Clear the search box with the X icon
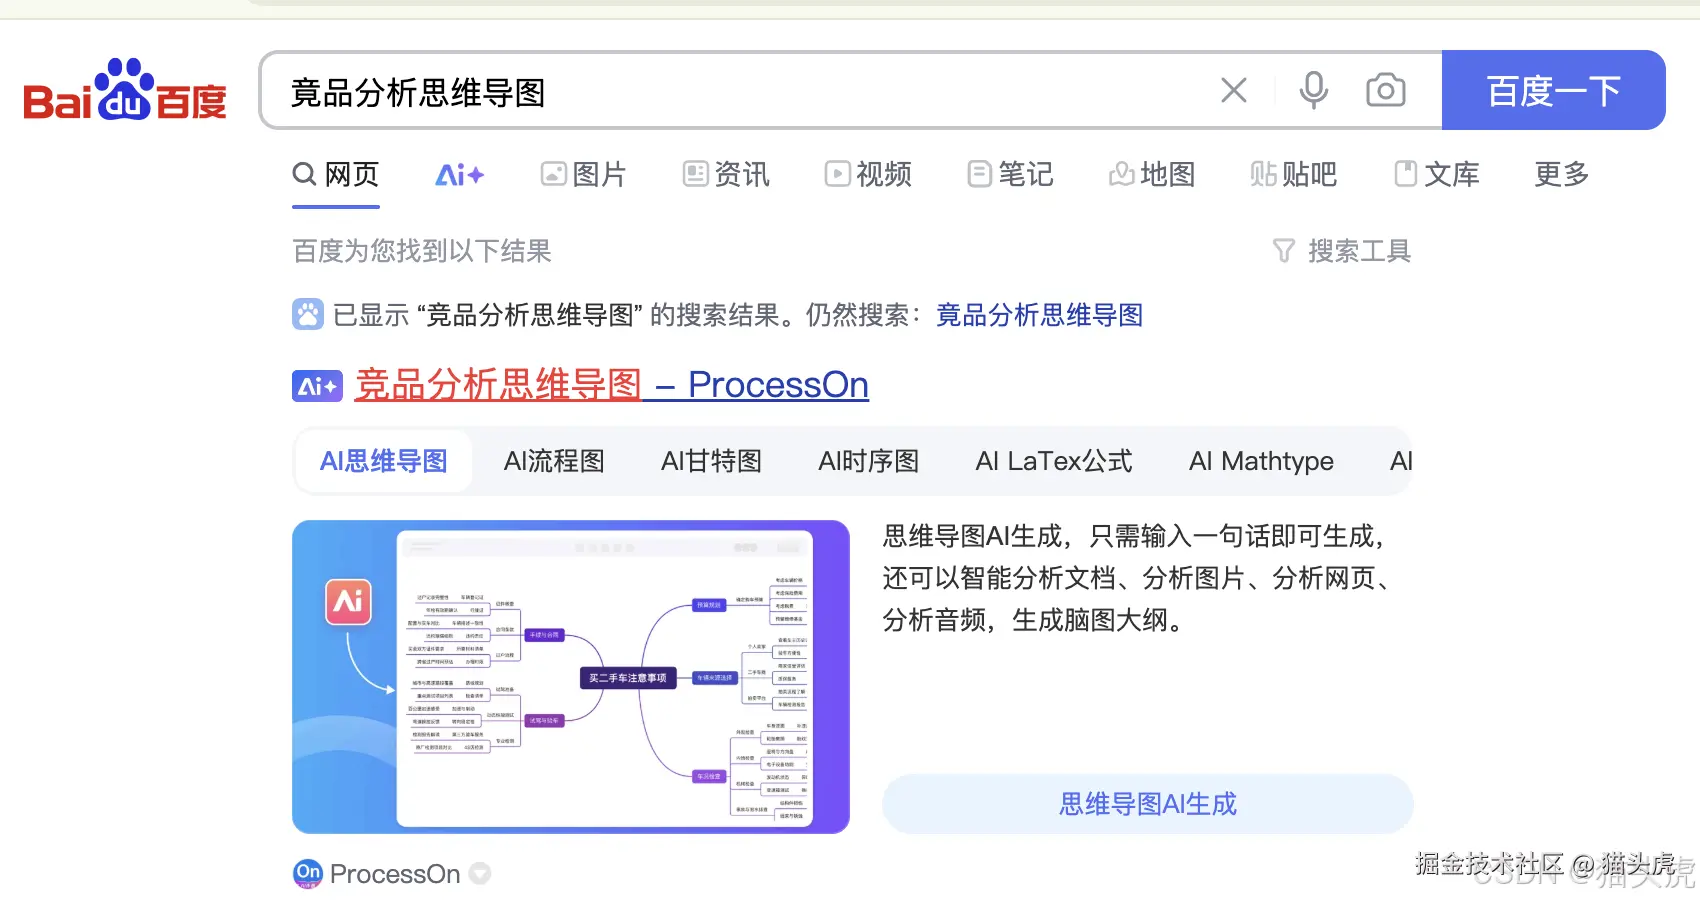This screenshot has width=1700, height=902. pos(1234,90)
